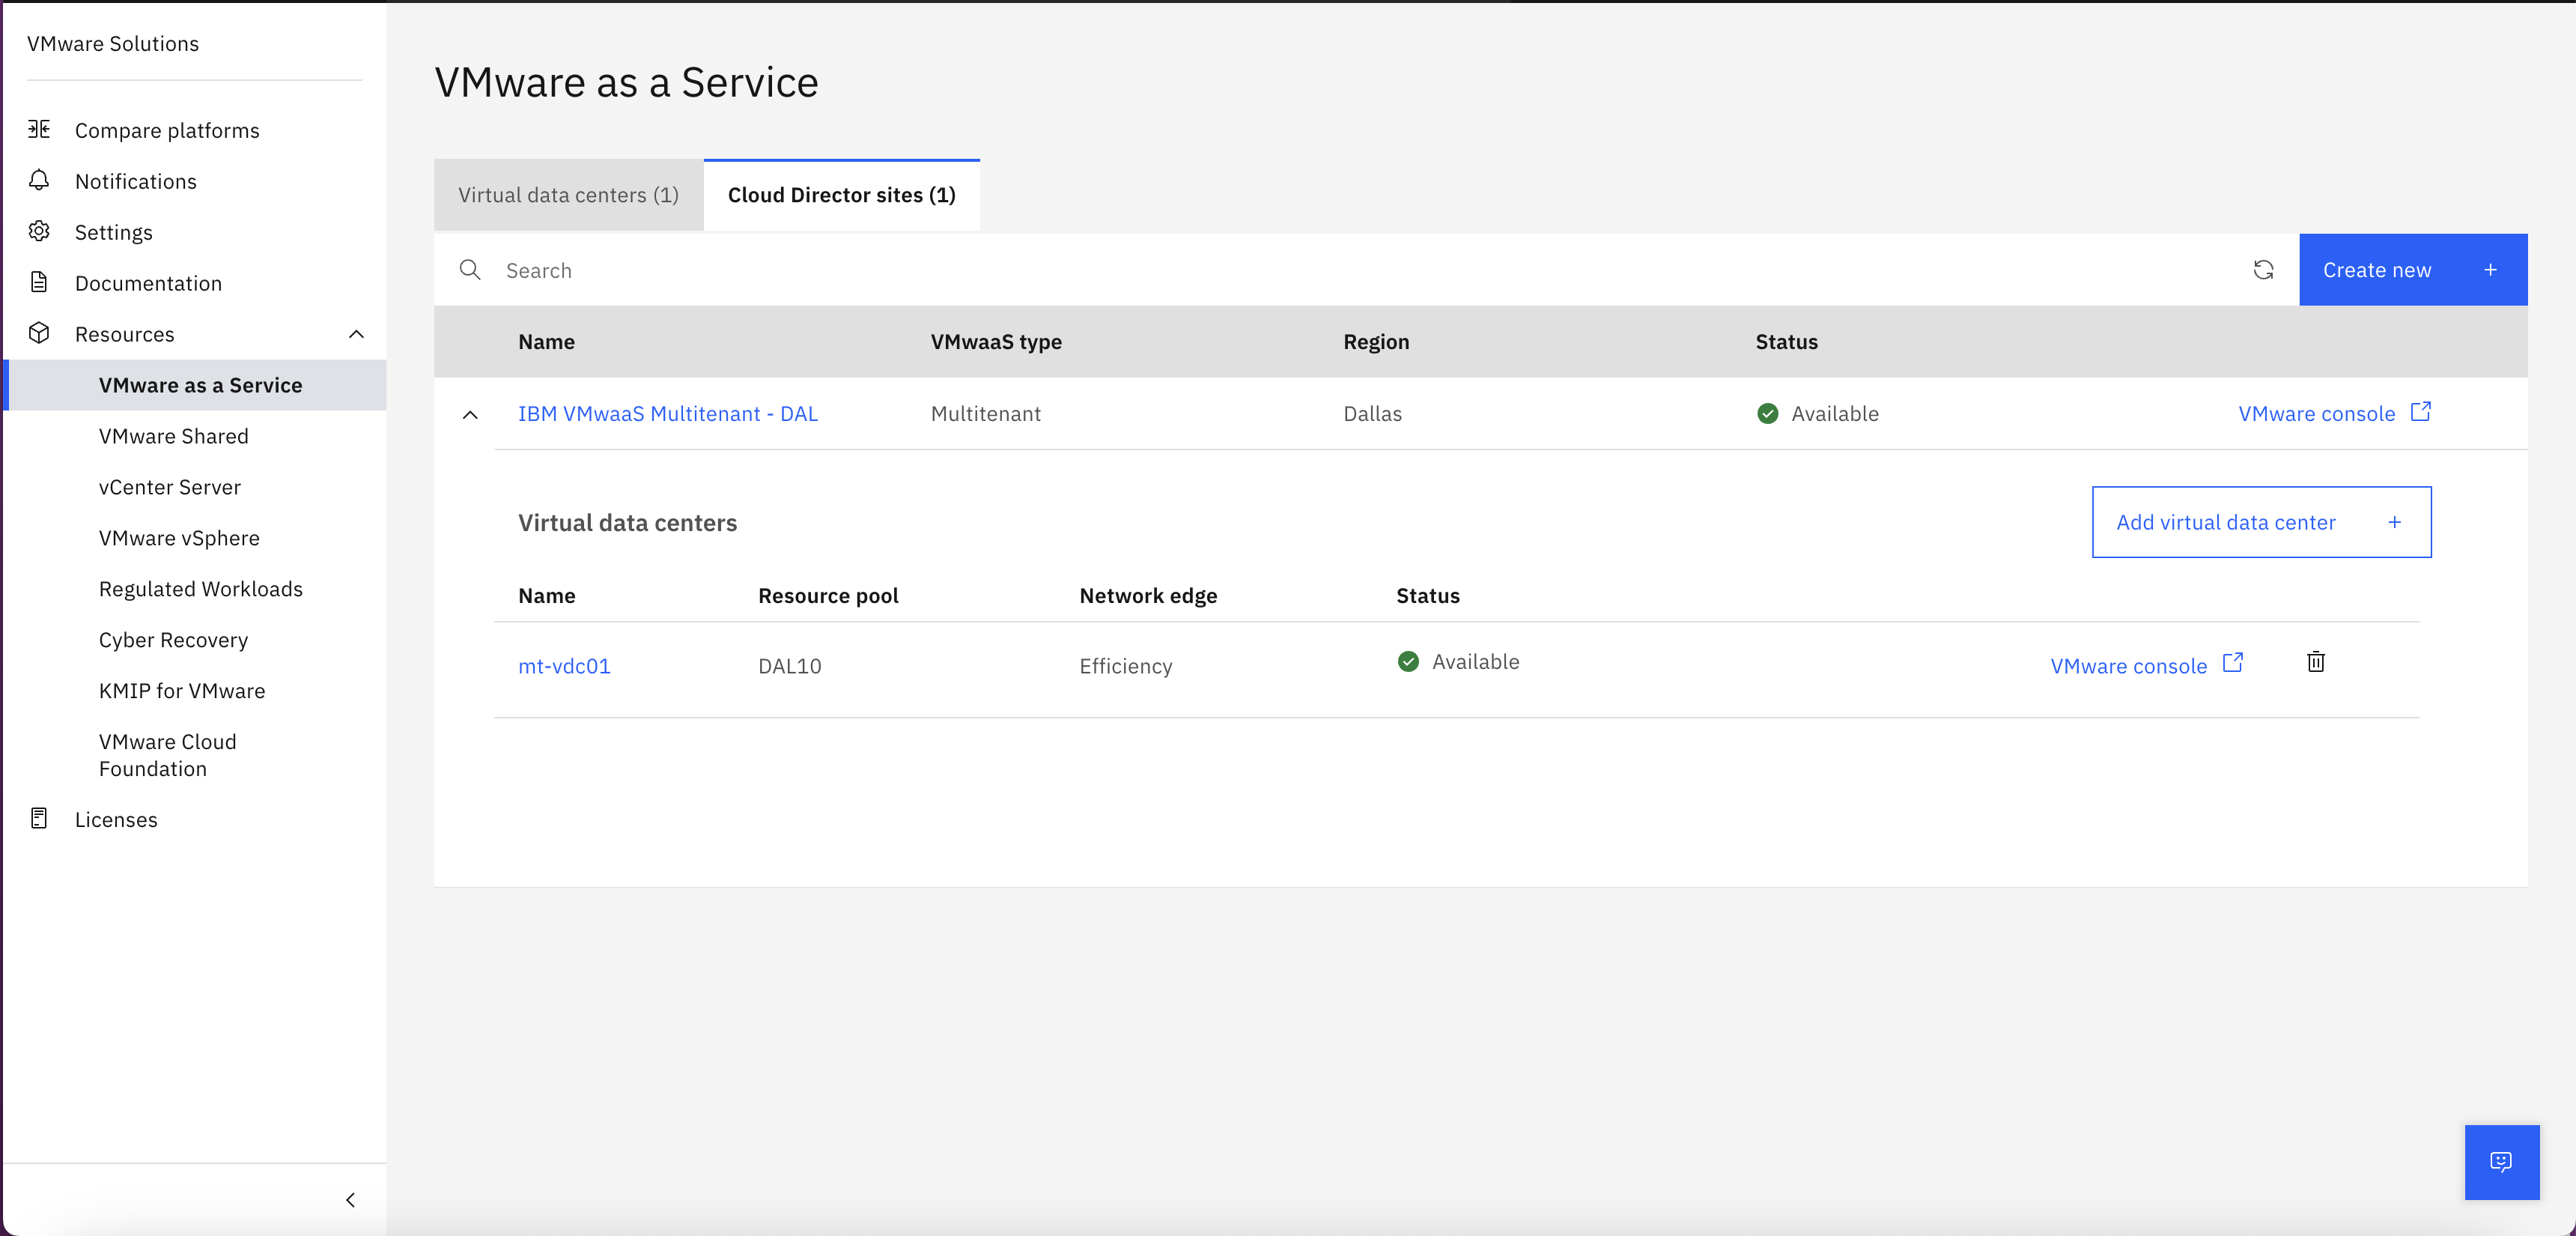Click Add virtual data center button
This screenshot has height=1236, width=2576.
tap(2260, 522)
